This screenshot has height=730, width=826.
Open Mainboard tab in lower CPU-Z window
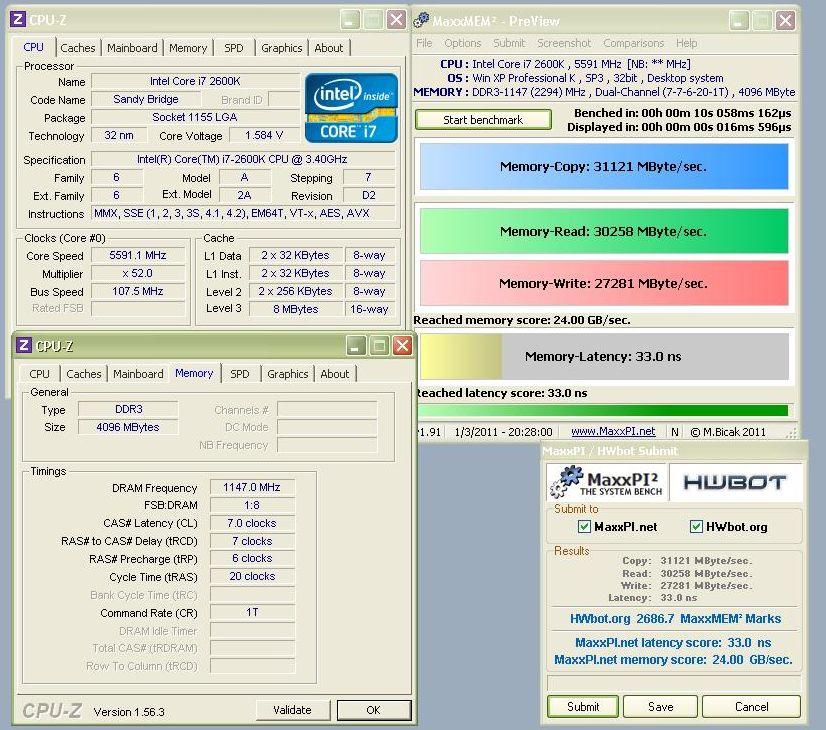point(138,374)
